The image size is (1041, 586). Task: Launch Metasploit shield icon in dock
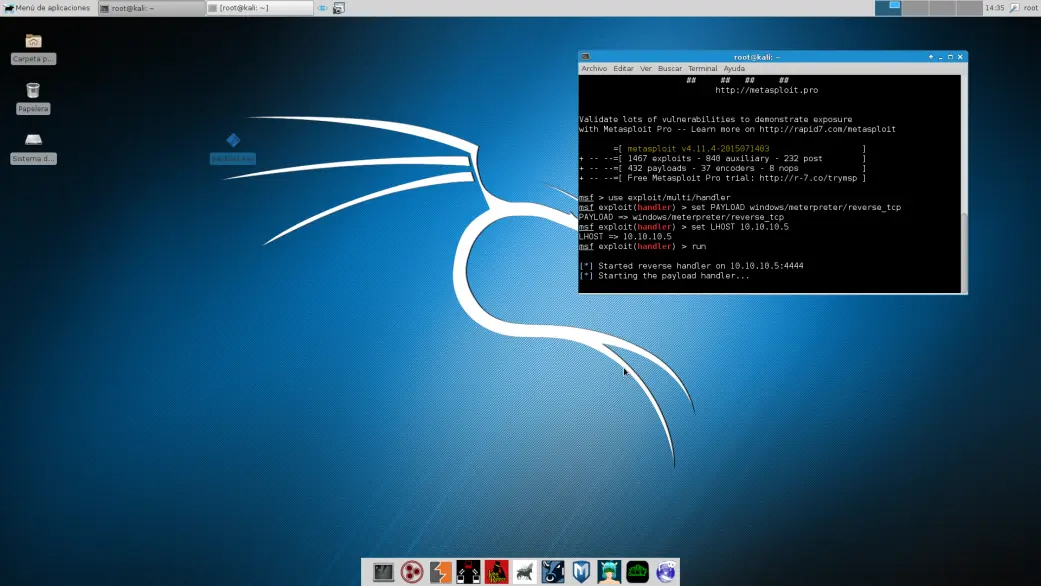(x=581, y=572)
